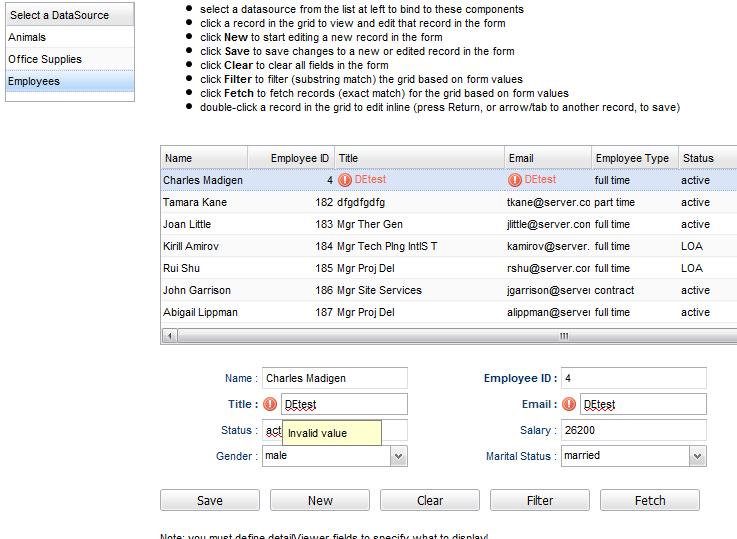Click error icon beside Email form field
The width and height of the screenshot is (737, 539).
[x=569, y=405]
